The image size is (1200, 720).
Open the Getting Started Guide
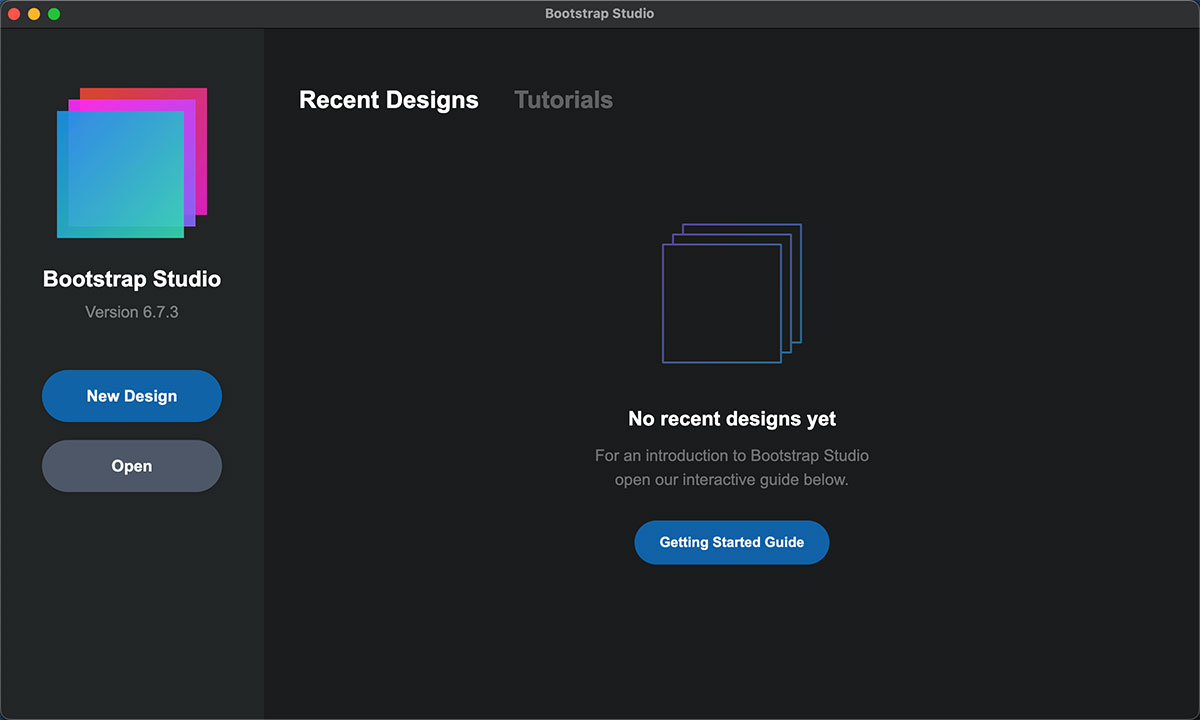tap(731, 542)
